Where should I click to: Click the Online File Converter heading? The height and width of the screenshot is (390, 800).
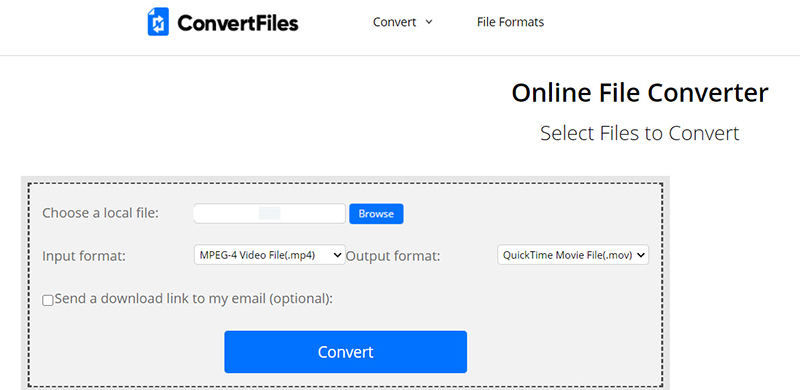pyautogui.click(x=640, y=93)
